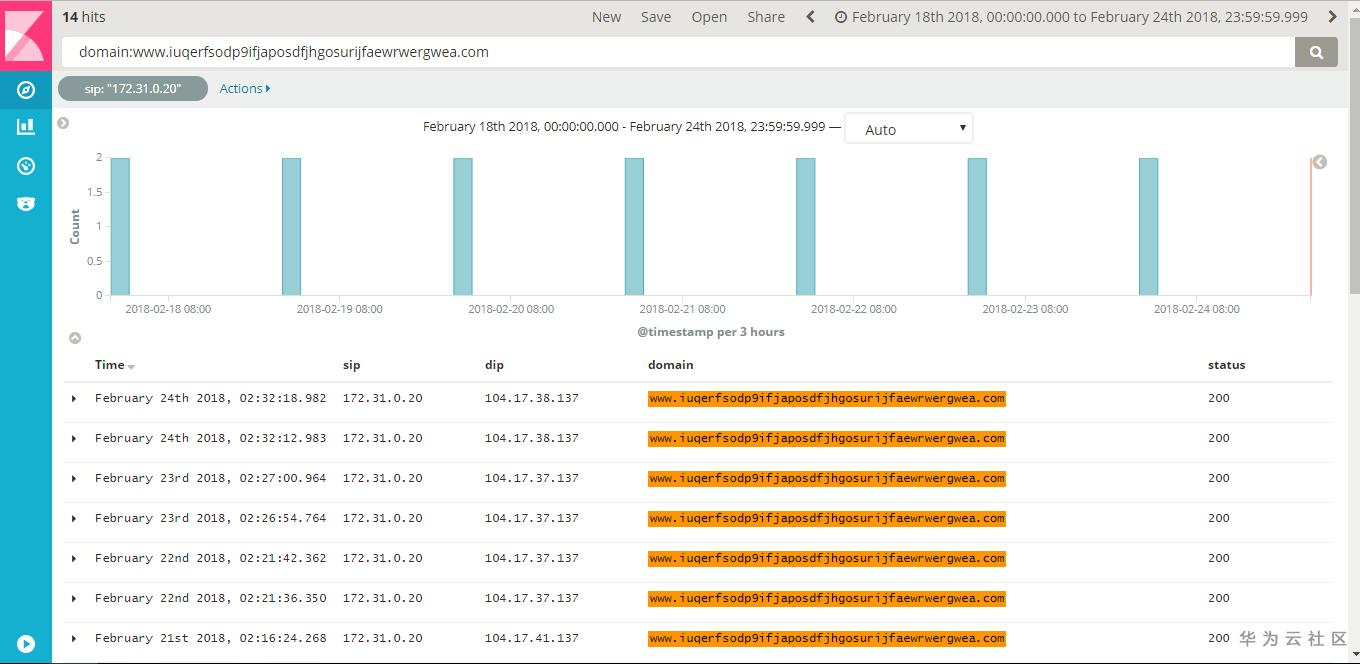Open the February 18th–24th time range picker

pyautogui.click(x=1071, y=17)
